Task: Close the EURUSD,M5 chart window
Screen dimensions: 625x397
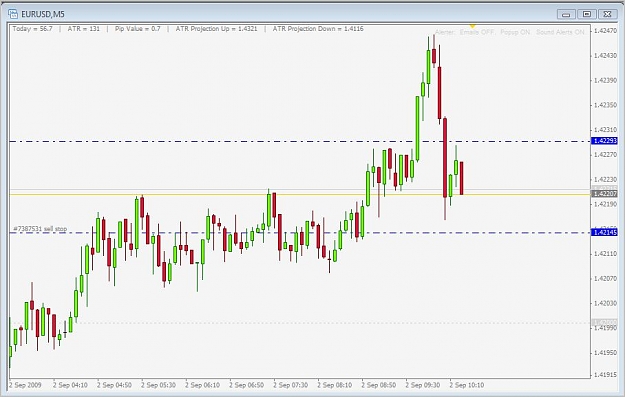Action: 607,14
